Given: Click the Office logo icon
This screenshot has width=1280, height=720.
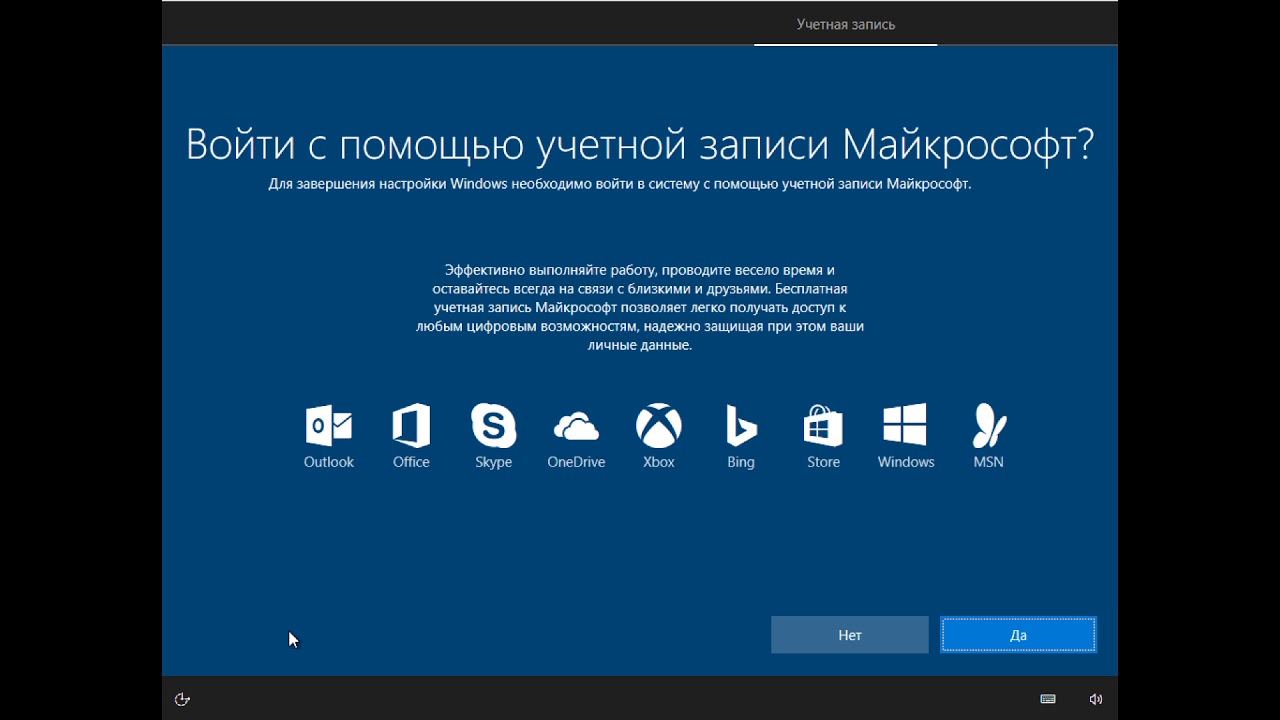Looking at the screenshot, I should coord(411,426).
